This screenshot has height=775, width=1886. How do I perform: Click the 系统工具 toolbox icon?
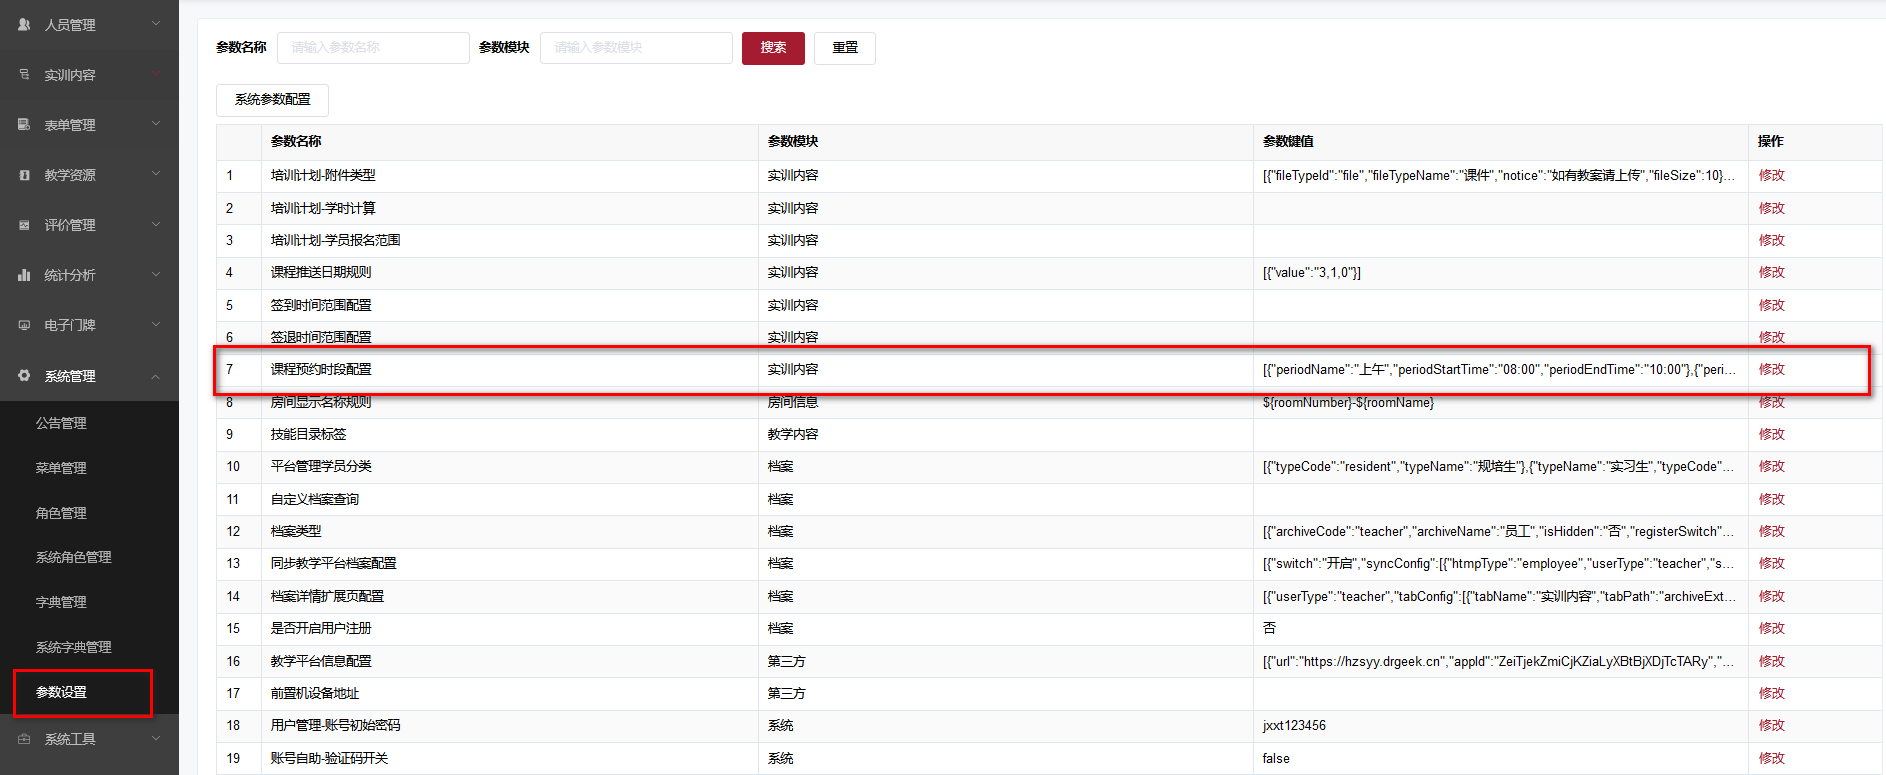pos(24,738)
